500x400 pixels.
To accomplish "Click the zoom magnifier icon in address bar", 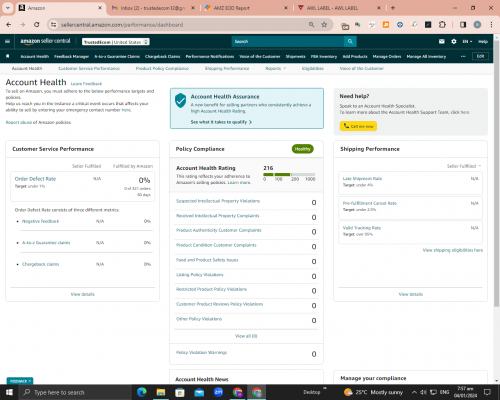I will [311, 25].
